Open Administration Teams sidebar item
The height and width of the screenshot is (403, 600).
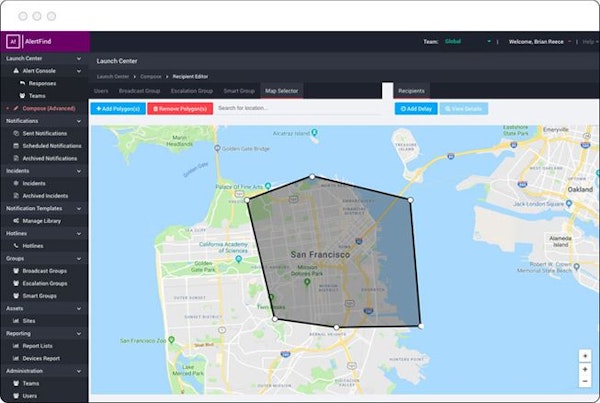(x=31, y=383)
